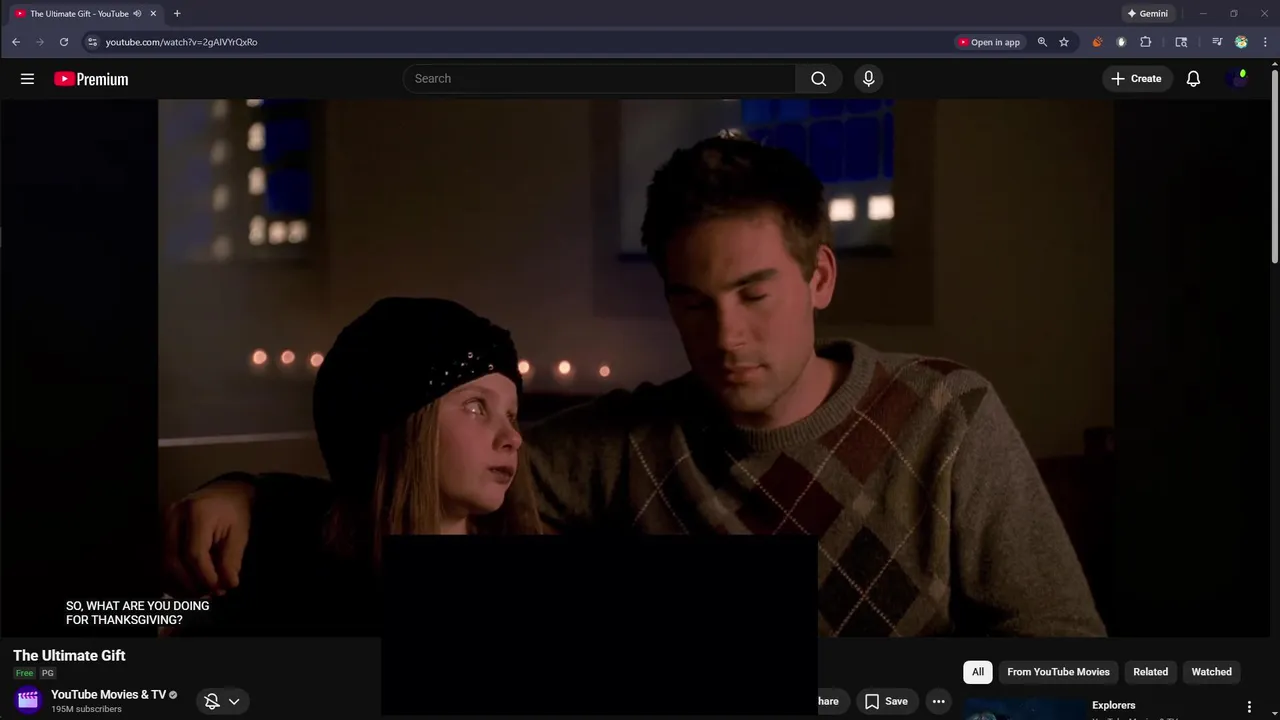Open a new browser tab
Screen dimensions: 1280x720
[x=177, y=14]
